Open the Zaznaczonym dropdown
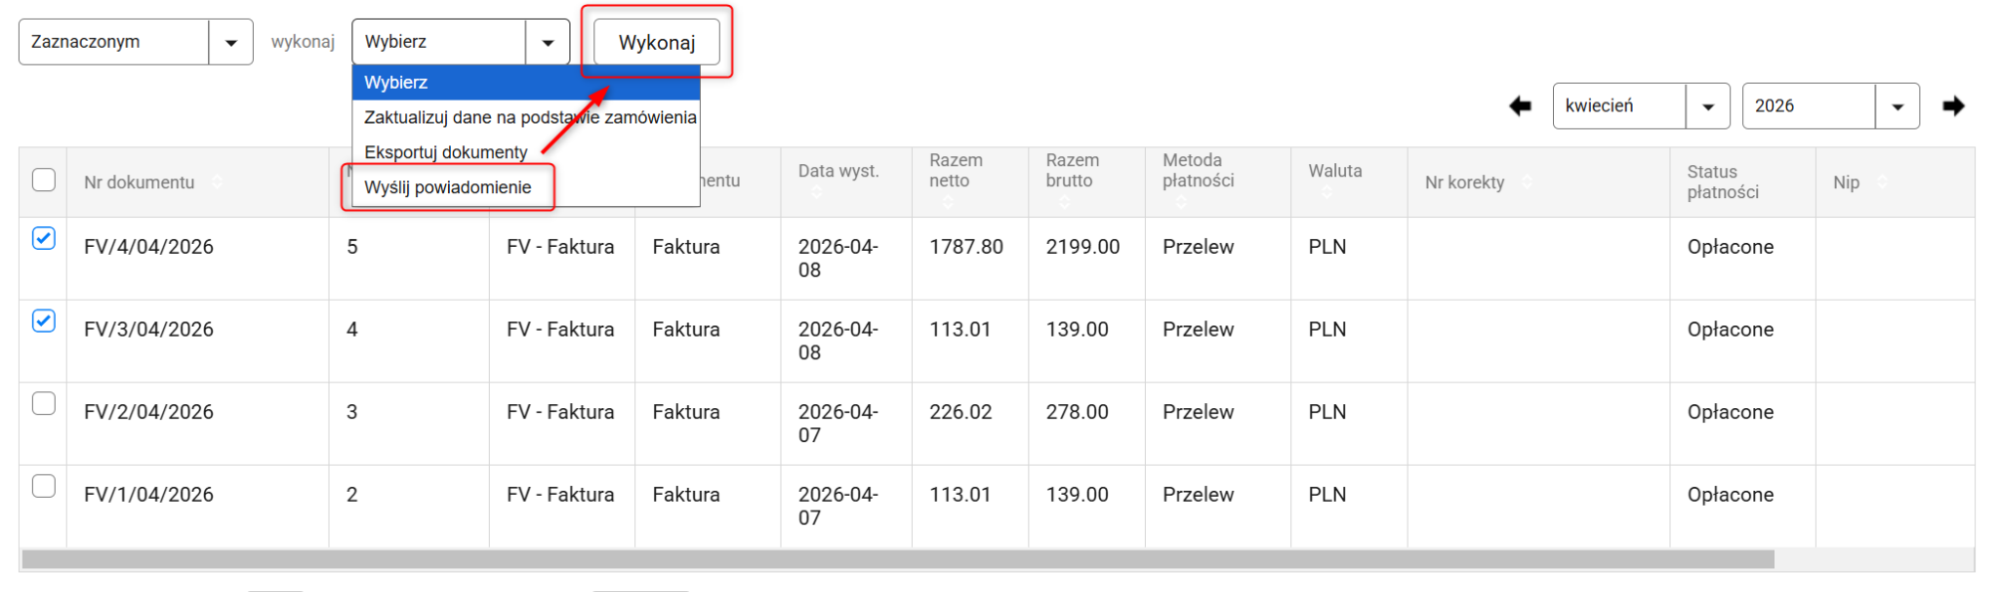The height and width of the screenshot is (593, 1999). tap(135, 42)
